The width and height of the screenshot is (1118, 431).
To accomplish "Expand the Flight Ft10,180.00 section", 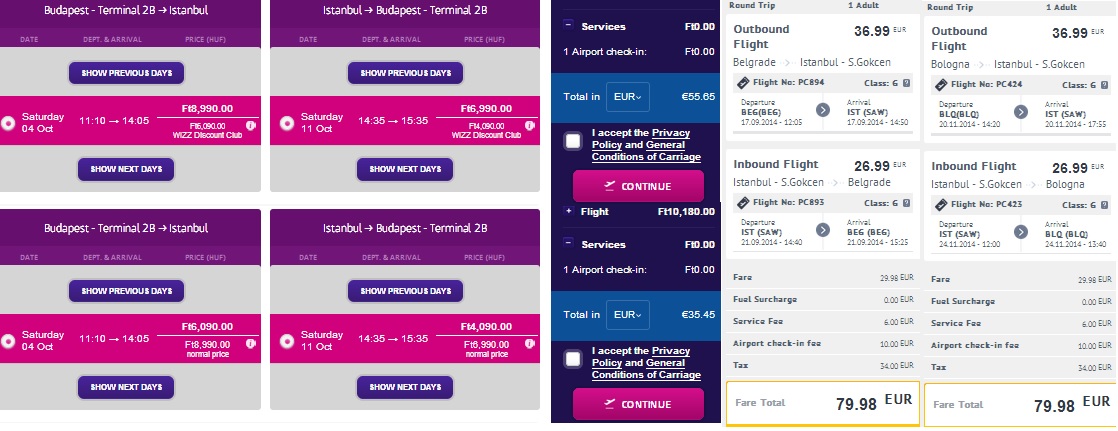I will coord(568,212).
